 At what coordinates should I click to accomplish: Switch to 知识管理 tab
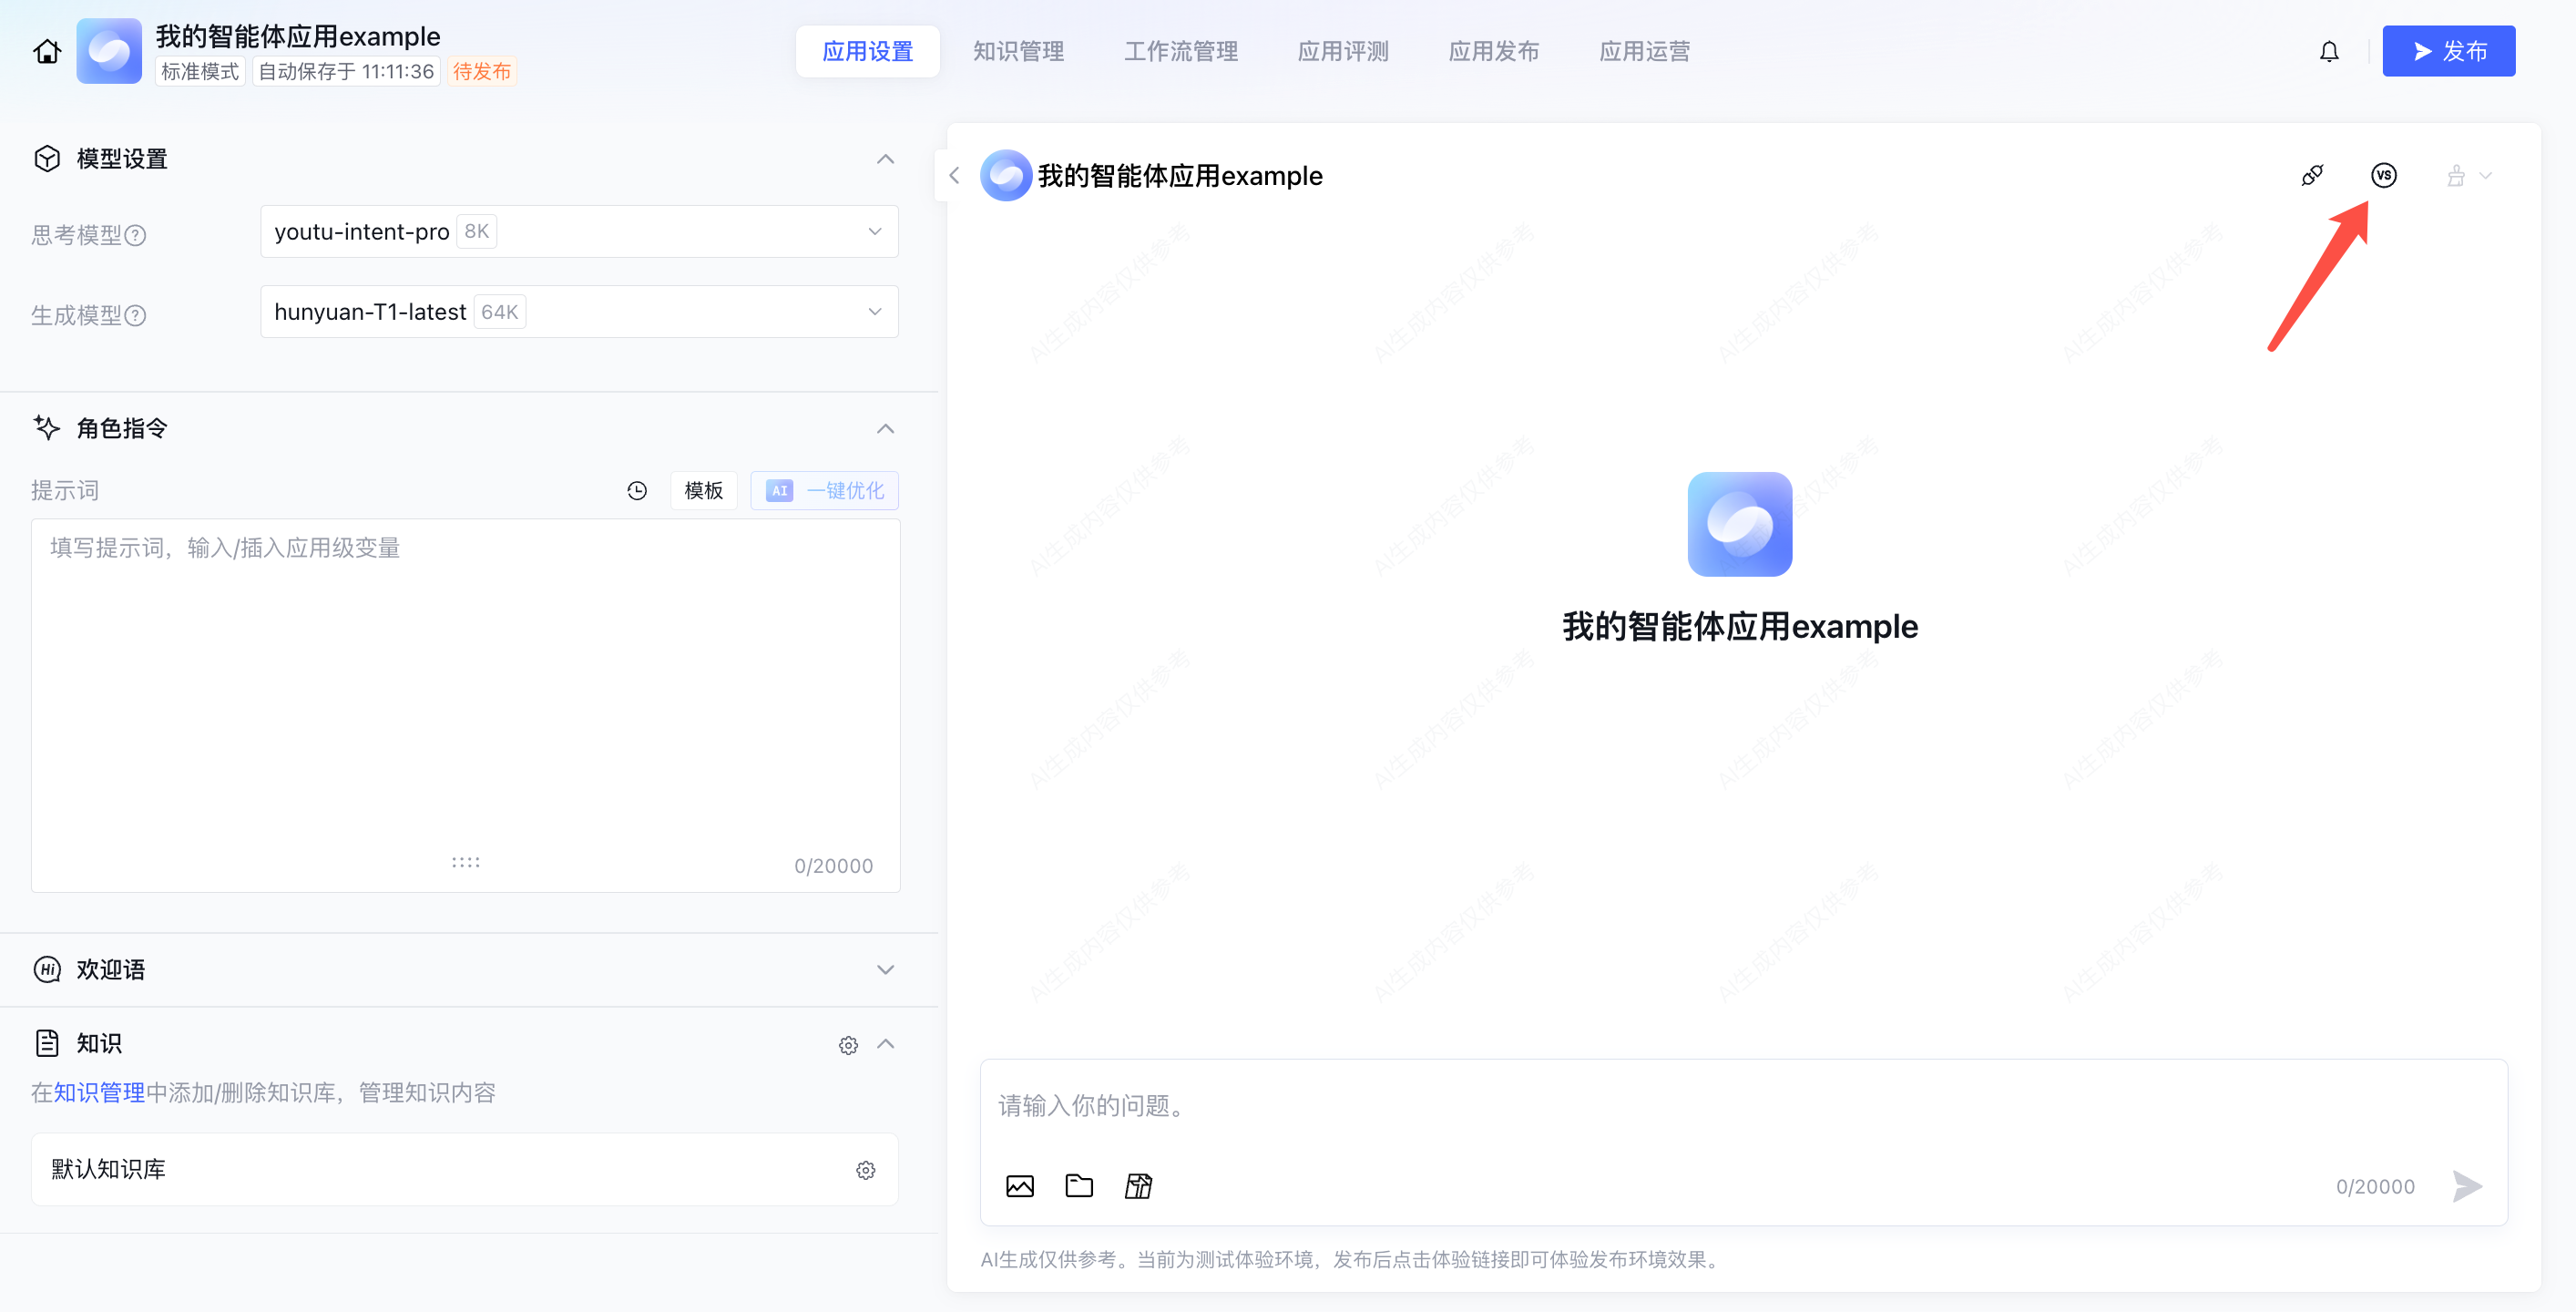1018,51
